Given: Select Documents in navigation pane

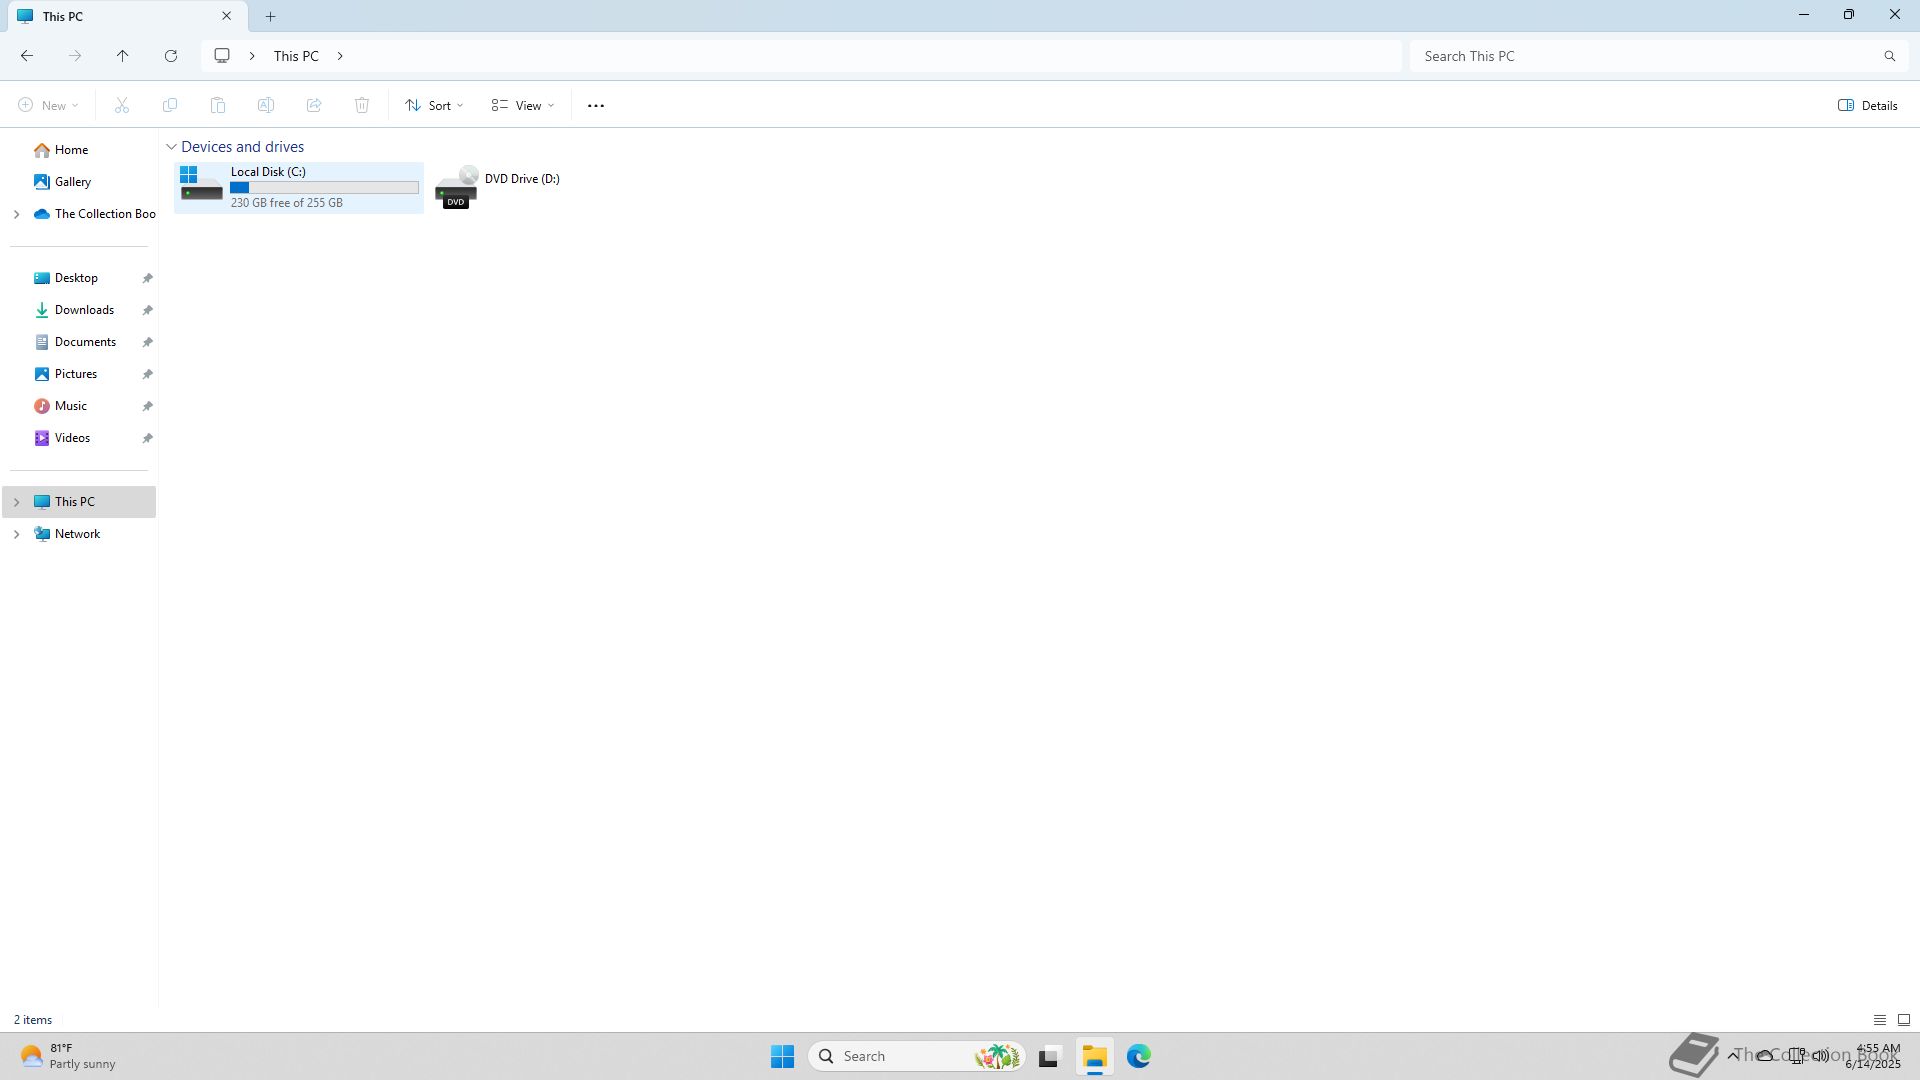Looking at the screenshot, I should coord(85,342).
